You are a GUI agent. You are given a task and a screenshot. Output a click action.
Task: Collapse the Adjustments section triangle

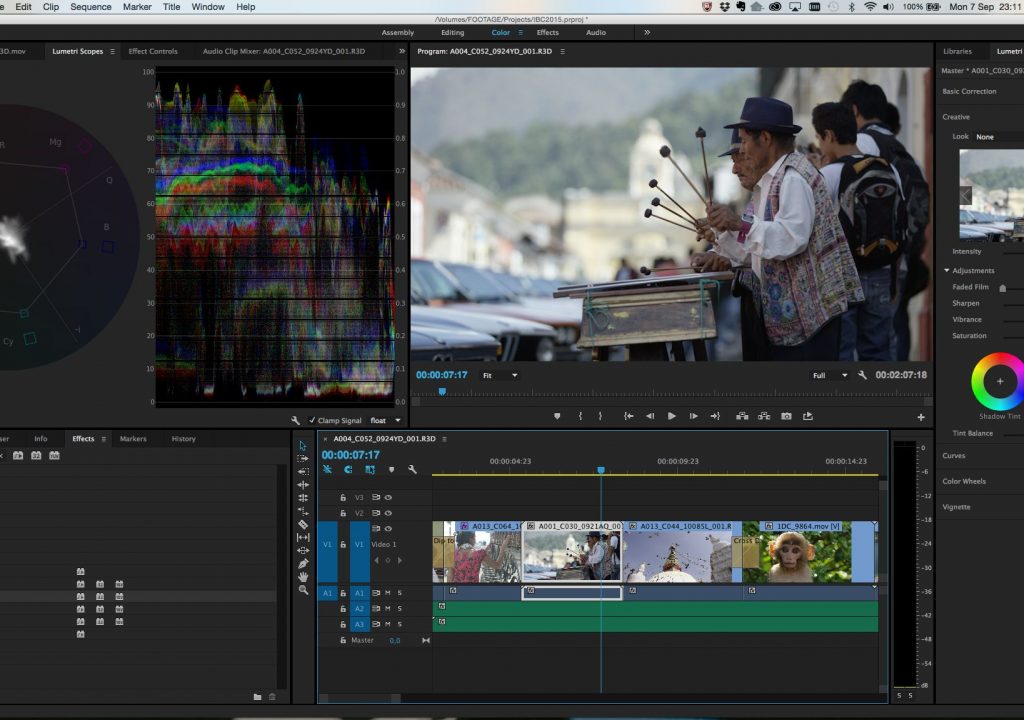pos(946,270)
